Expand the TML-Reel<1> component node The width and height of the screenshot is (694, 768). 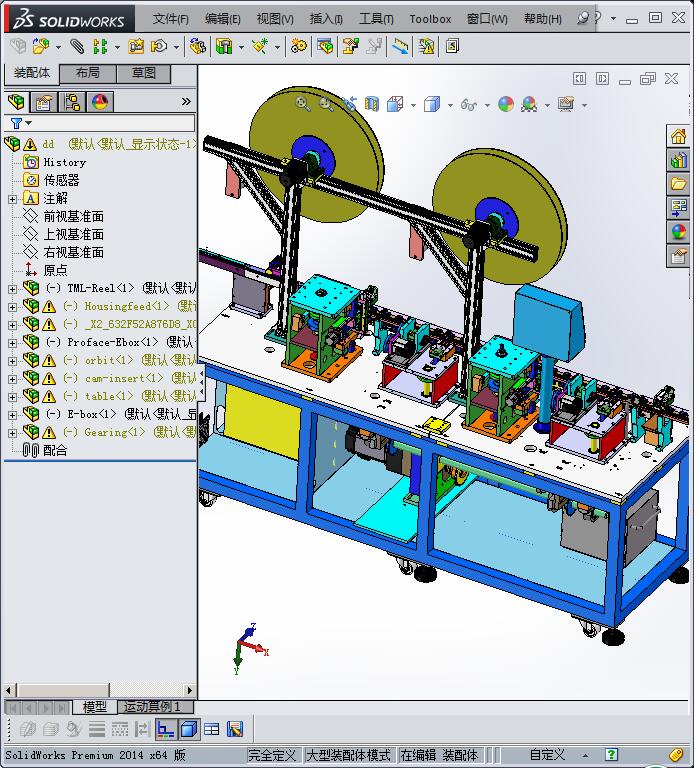12,289
